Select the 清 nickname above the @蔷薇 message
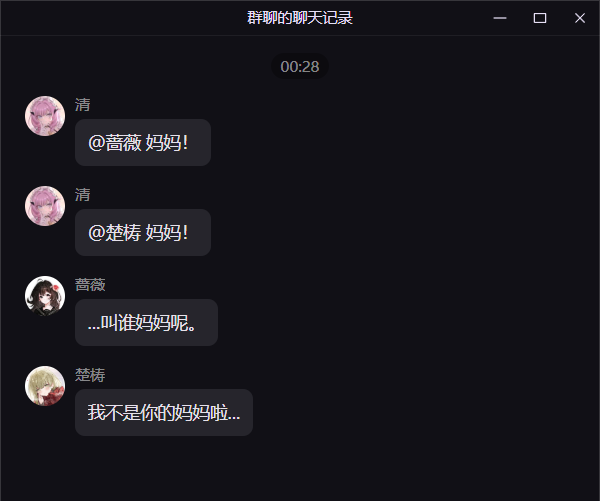The image size is (600, 501). pos(83,105)
